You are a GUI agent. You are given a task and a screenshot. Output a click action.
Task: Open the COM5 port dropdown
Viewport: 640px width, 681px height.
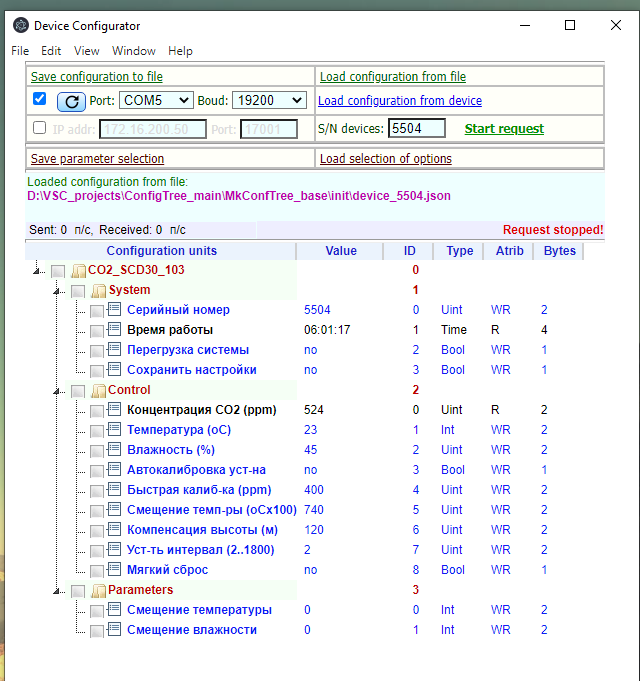[156, 100]
